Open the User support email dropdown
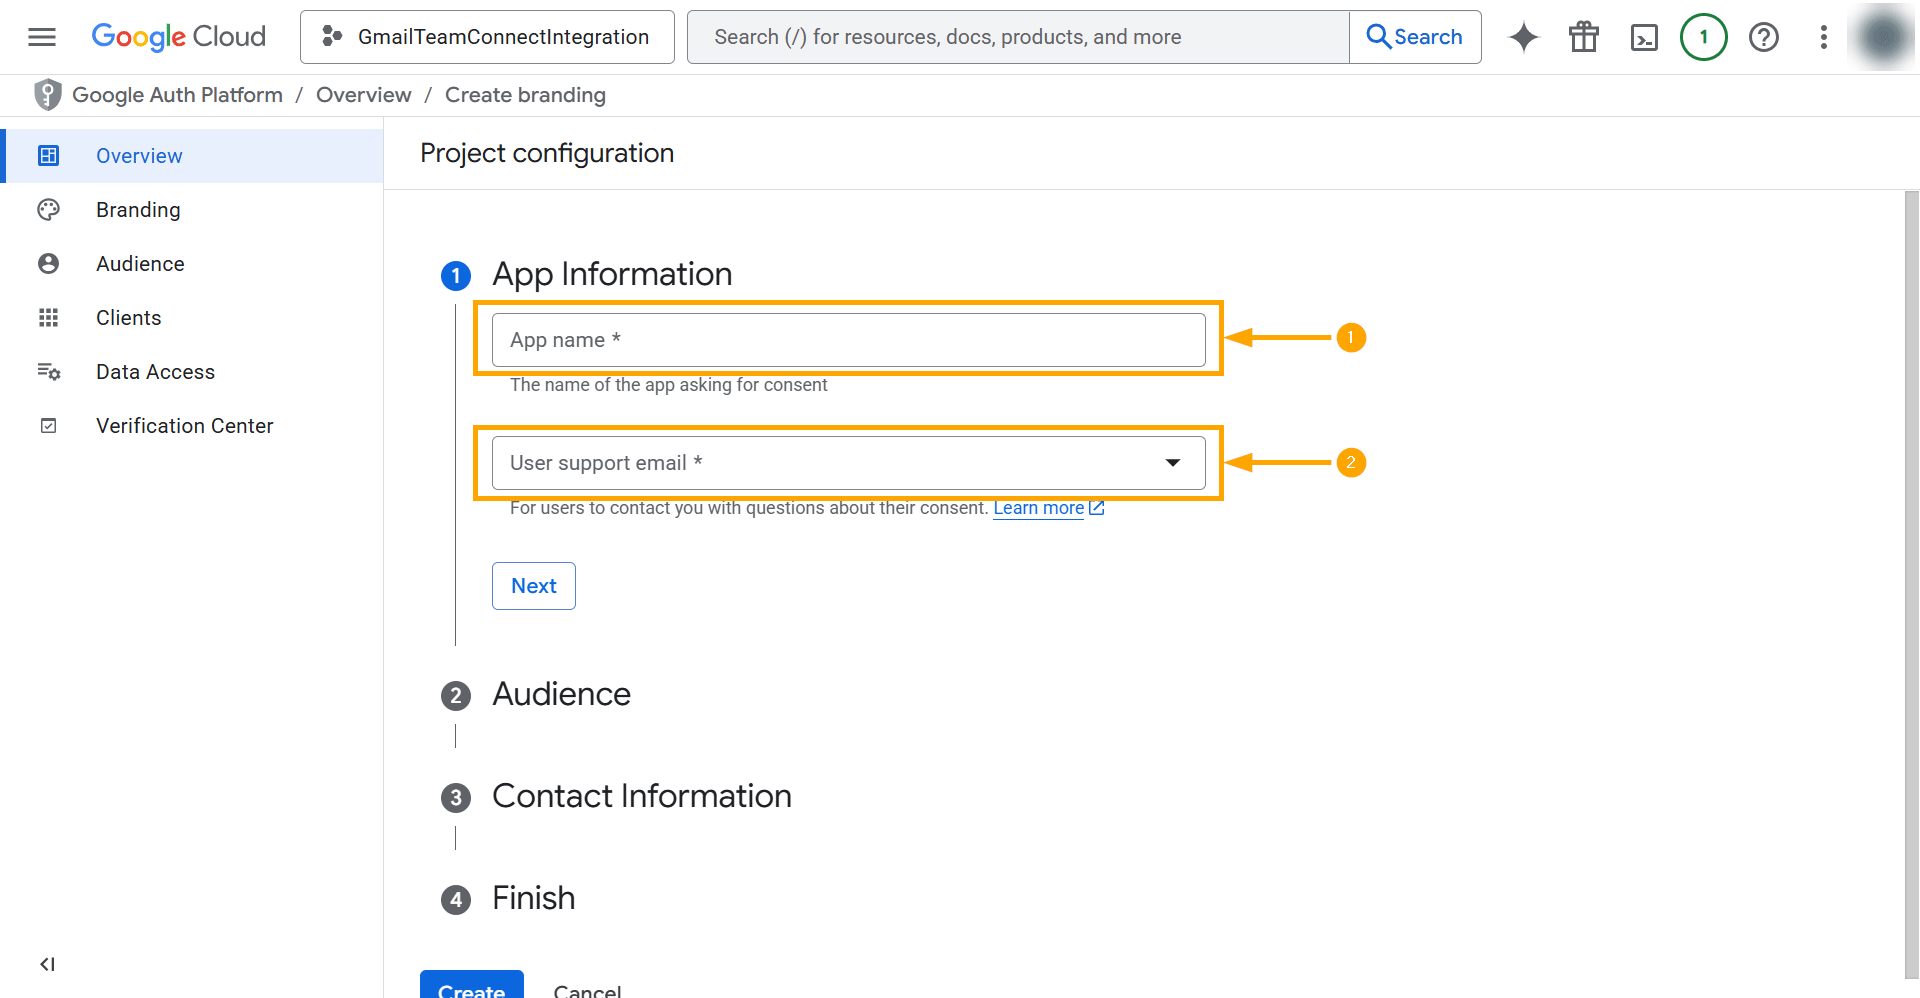1920x998 pixels. tap(1171, 463)
